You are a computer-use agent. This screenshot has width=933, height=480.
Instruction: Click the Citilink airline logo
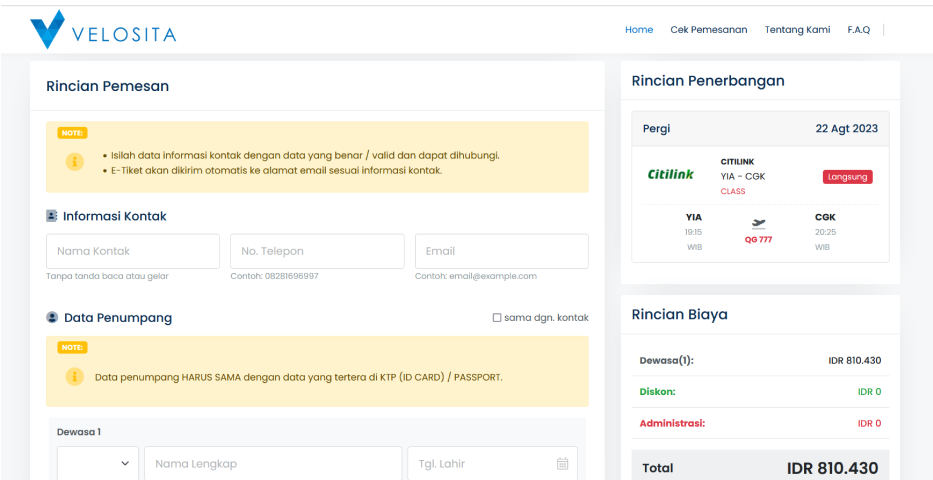[x=670, y=175]
